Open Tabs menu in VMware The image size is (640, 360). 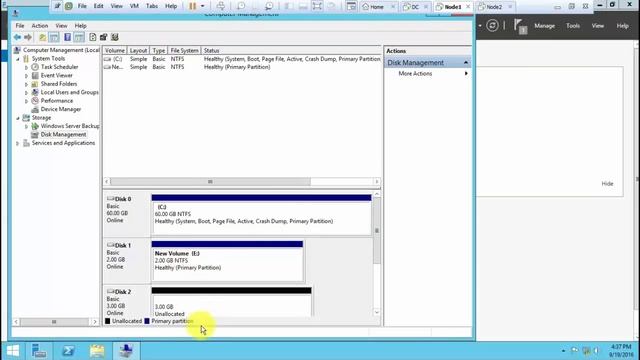tap(152, 6)
